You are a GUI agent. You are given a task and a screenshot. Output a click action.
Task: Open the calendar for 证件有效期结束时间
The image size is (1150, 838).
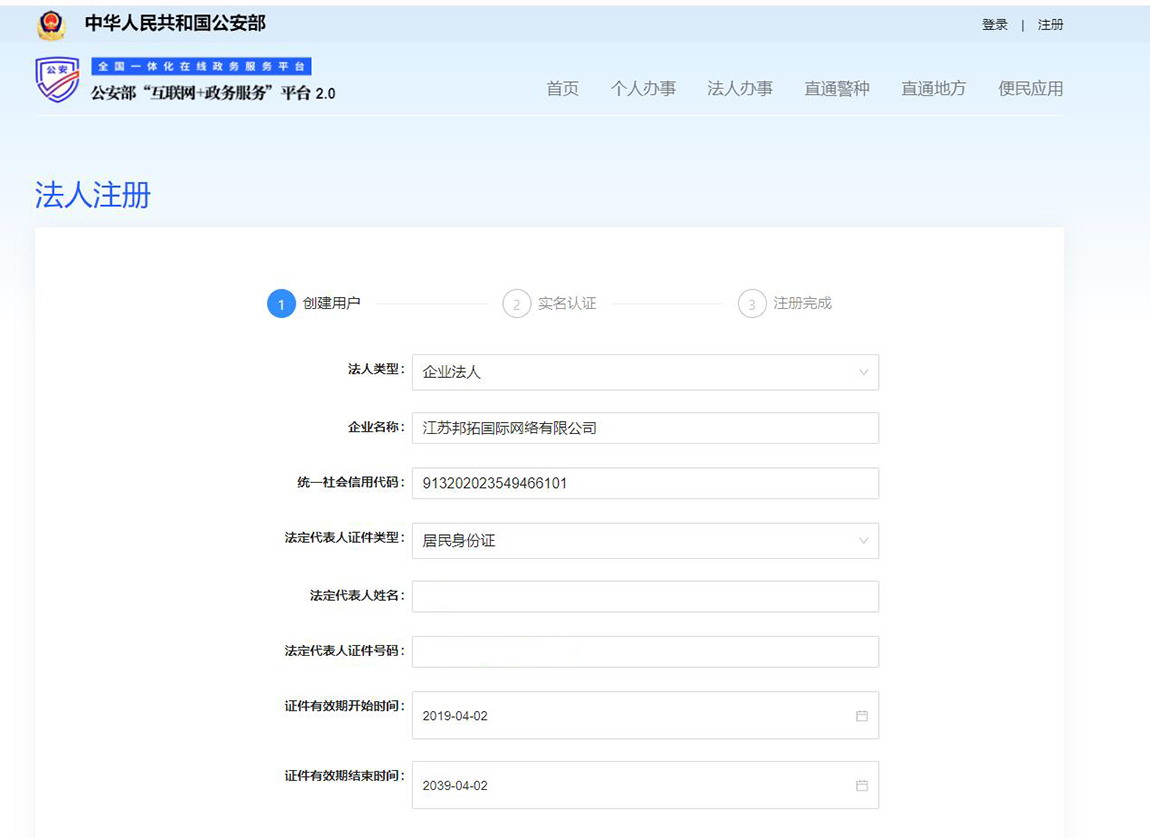pos(861,785)
